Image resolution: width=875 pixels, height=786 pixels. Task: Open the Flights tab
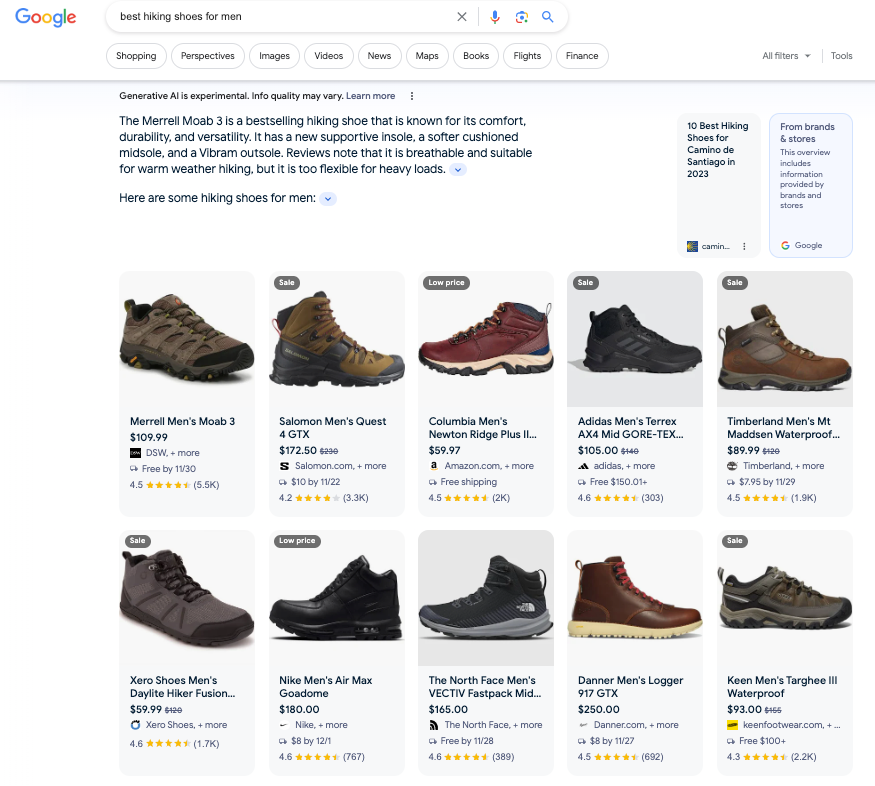(x=527, y=56)
